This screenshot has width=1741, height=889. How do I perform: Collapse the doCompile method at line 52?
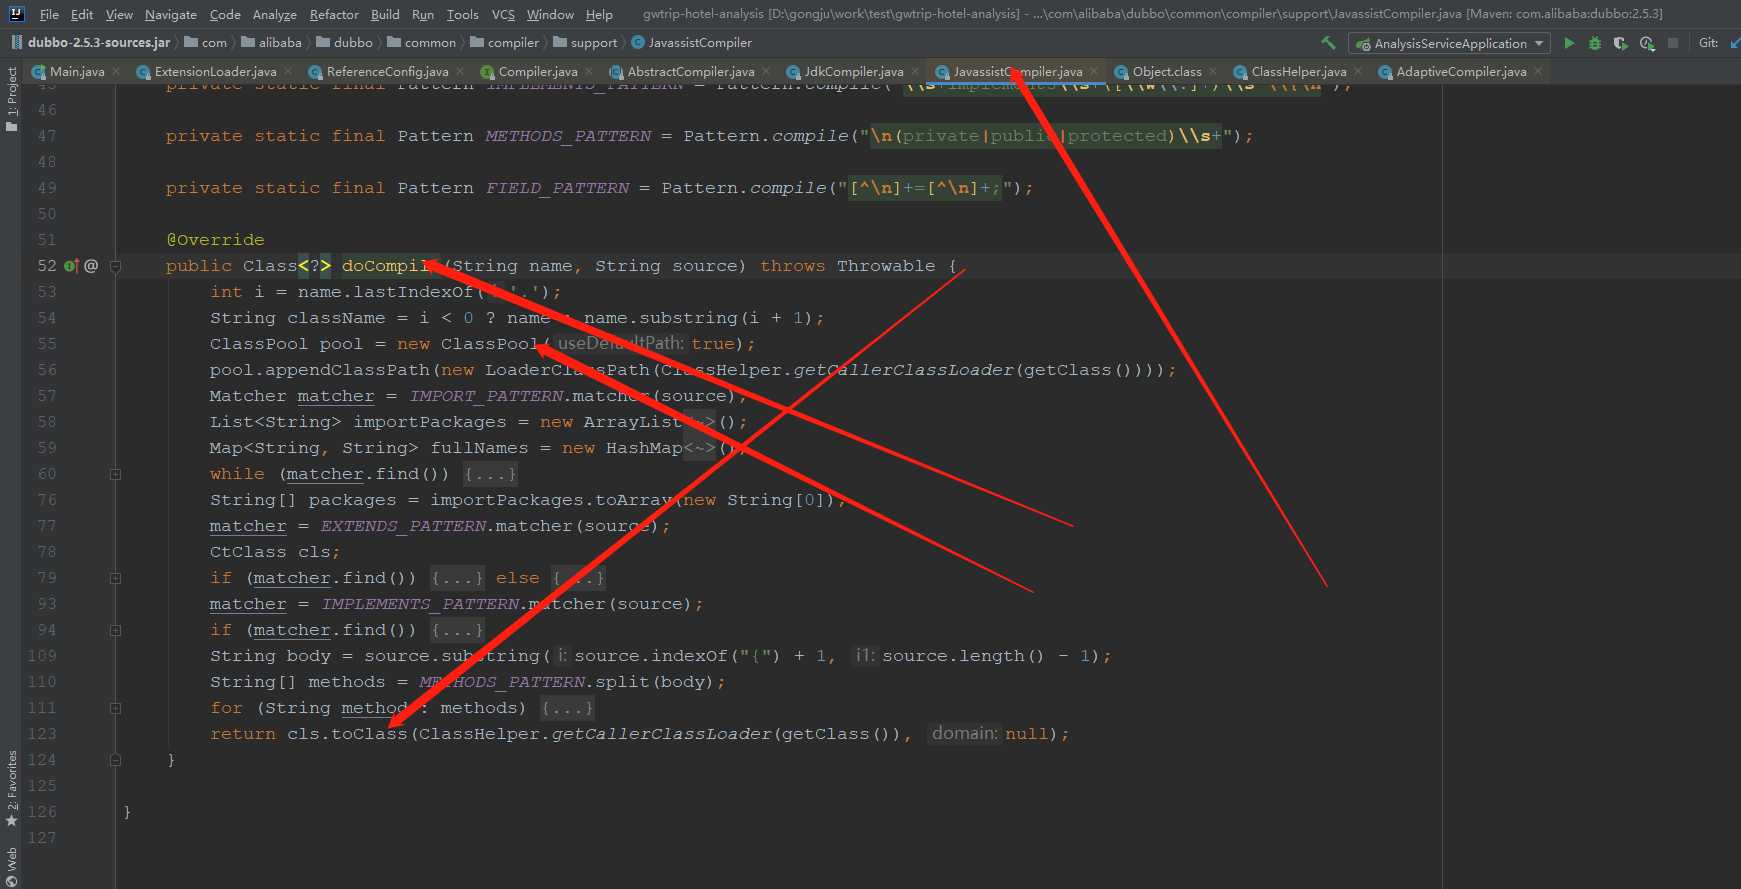(x=115, y=266)
